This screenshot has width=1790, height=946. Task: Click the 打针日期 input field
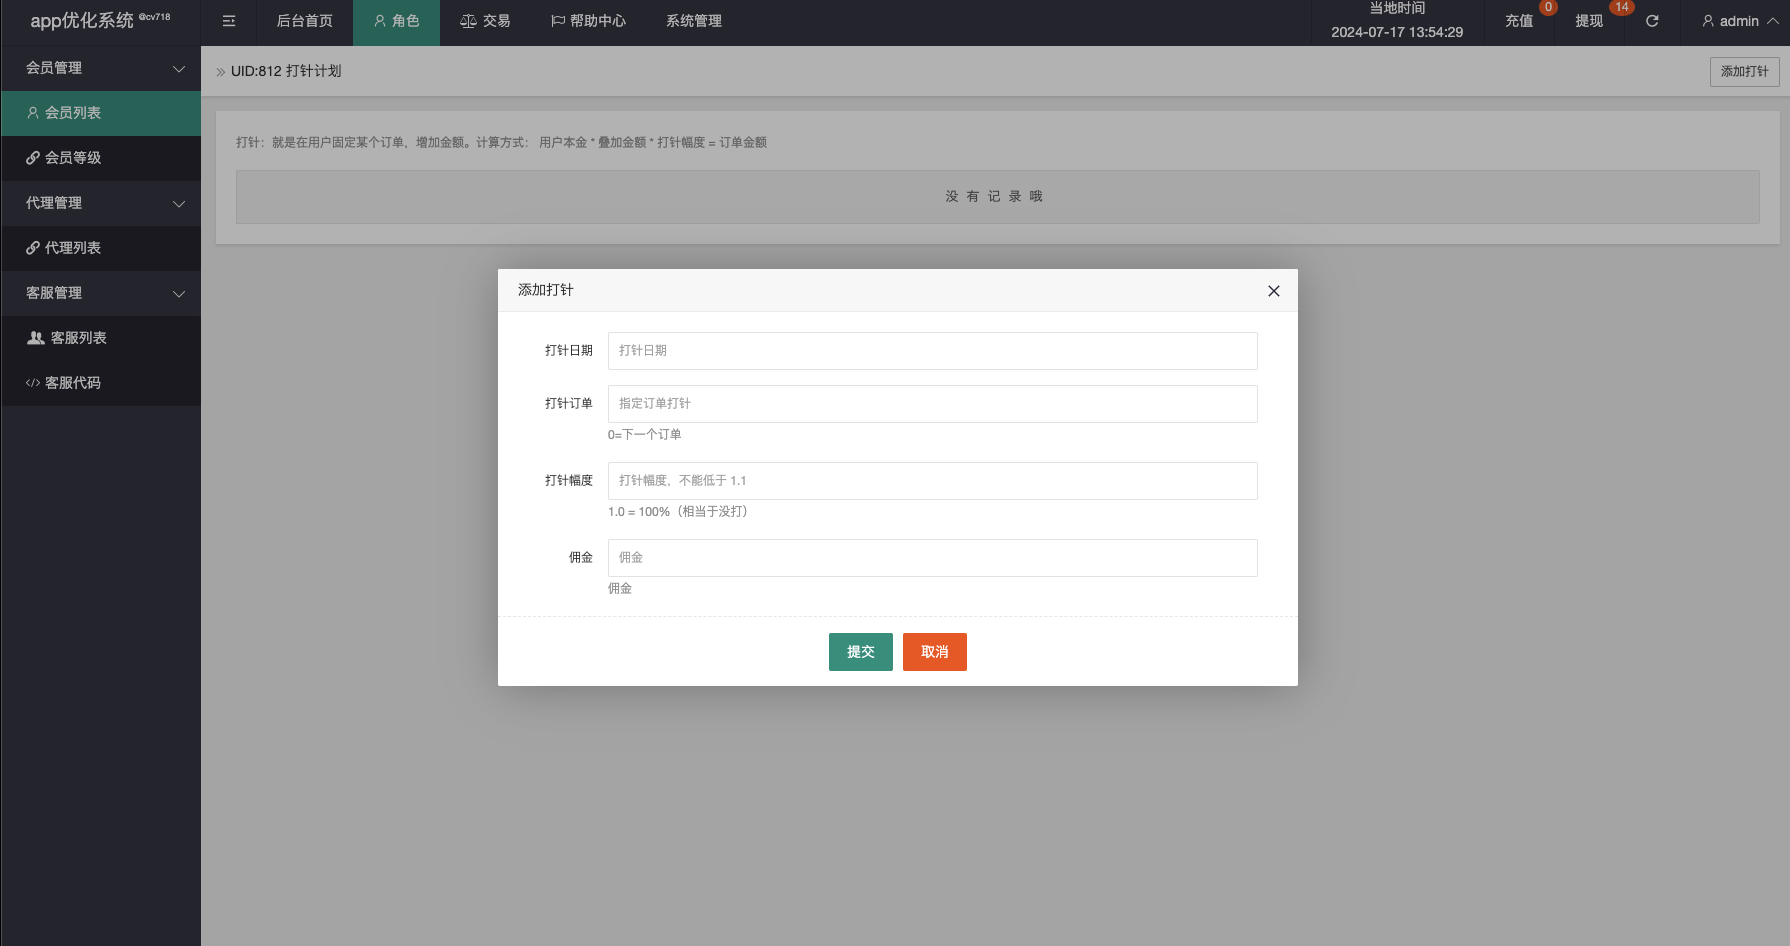pyautogui.click(x=932, y=351)
